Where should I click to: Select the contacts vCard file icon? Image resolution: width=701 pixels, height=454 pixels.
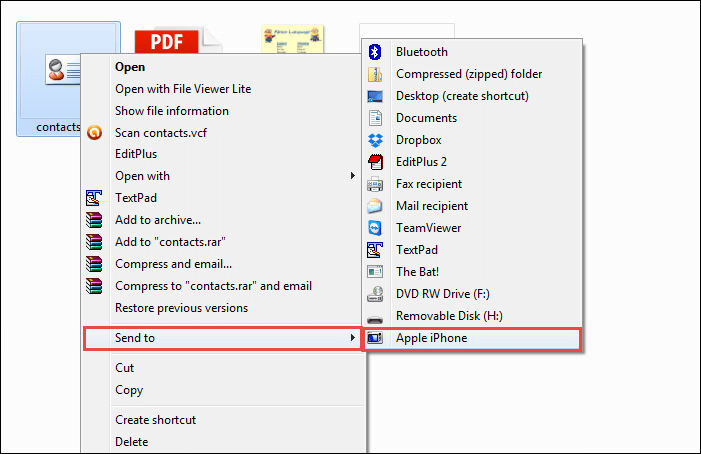[x=63, y=70]
